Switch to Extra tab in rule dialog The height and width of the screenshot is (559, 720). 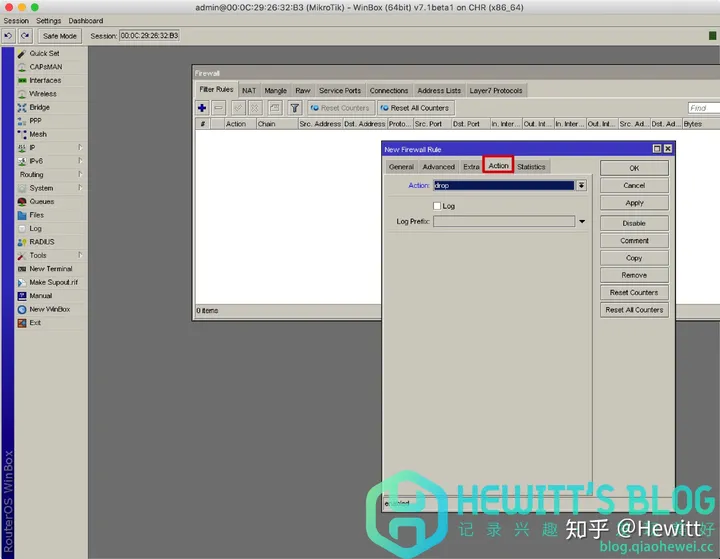(471, 167)
